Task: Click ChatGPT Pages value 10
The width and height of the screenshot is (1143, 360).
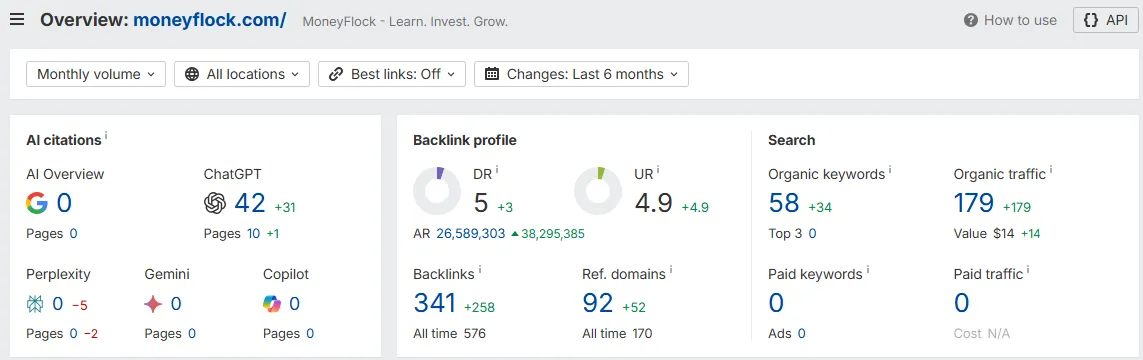Action: [253, 234]
